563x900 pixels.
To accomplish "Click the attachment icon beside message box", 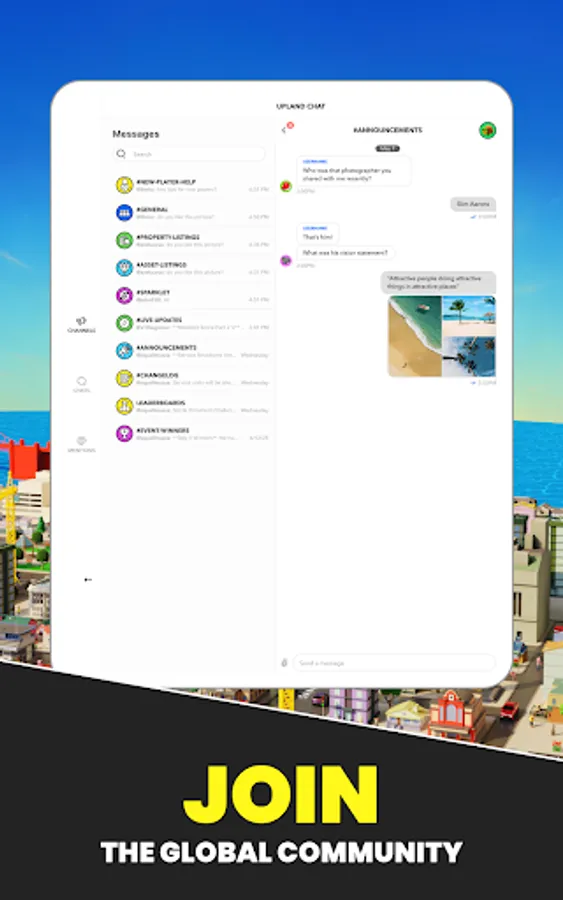I will pyautogui.click(x=284, y=663).
